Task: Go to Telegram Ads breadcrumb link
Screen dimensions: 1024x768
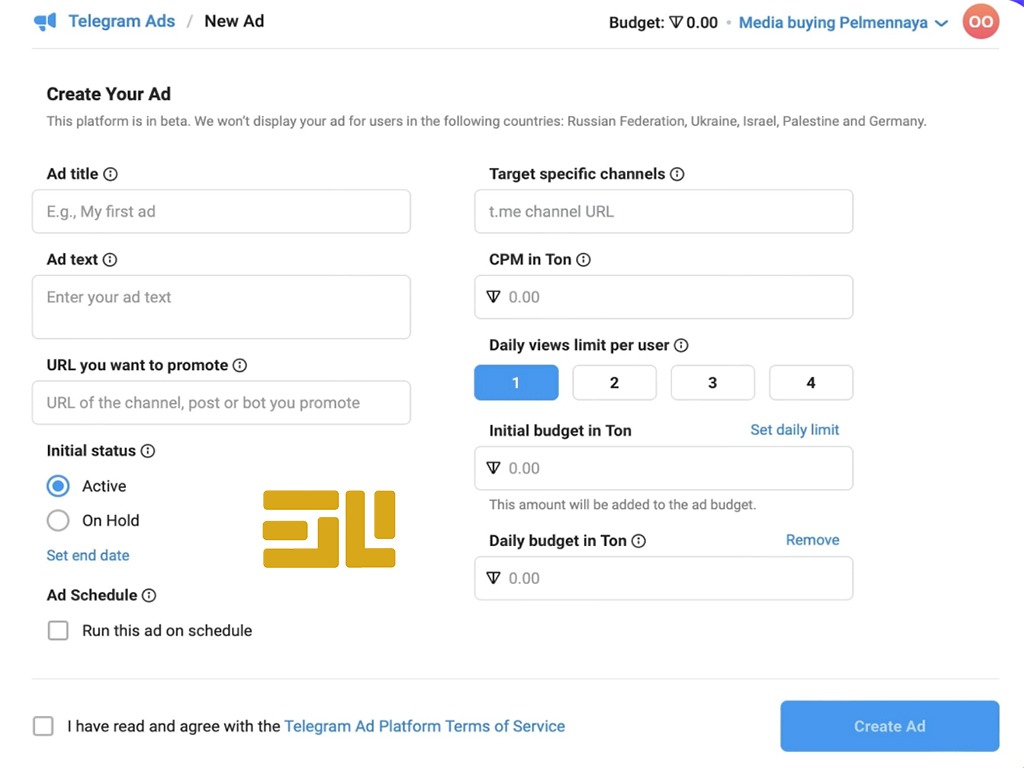Action: point(121,22)
